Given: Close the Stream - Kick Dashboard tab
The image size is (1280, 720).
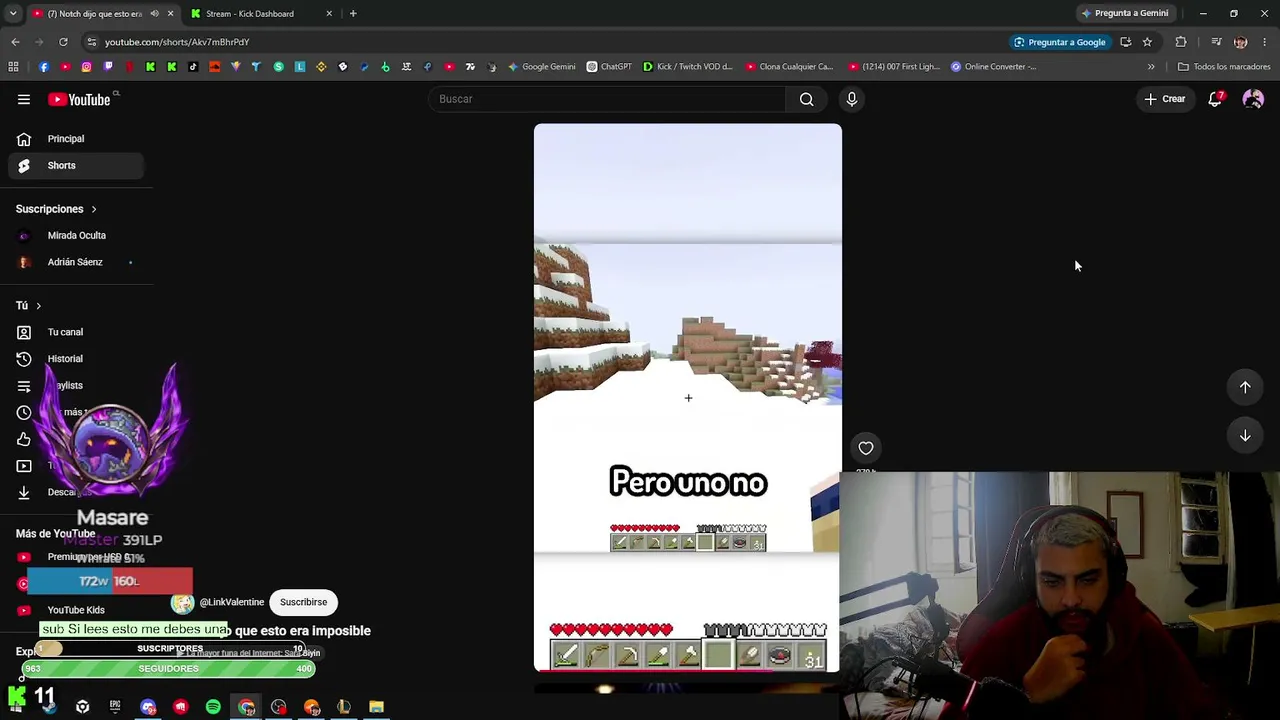Looking at the screenshot, I should pyautogui.click(x=329, y=14).
